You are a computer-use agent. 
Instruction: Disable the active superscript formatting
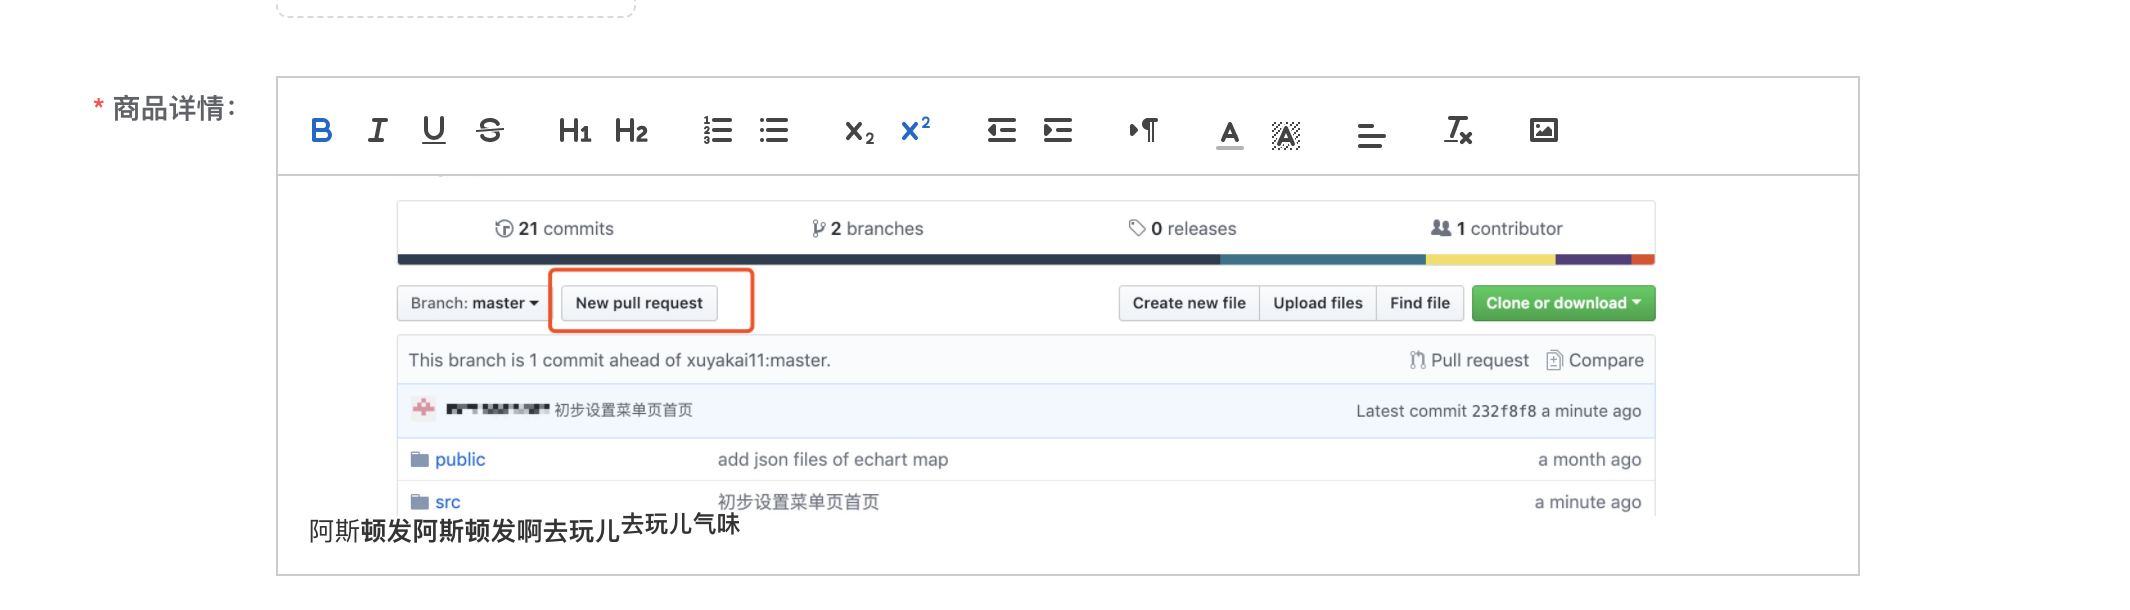pyautogui.click(x=915, y=130)
